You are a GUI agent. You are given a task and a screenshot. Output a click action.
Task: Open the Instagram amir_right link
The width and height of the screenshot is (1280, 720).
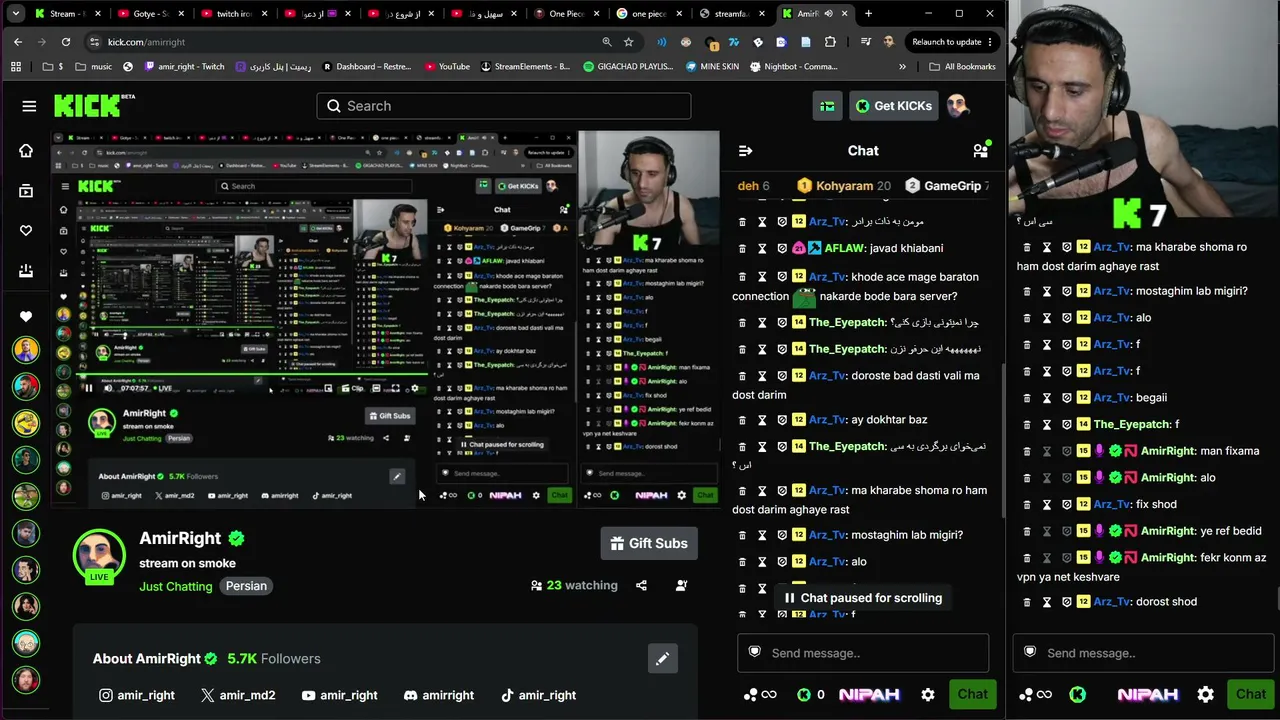137,695
